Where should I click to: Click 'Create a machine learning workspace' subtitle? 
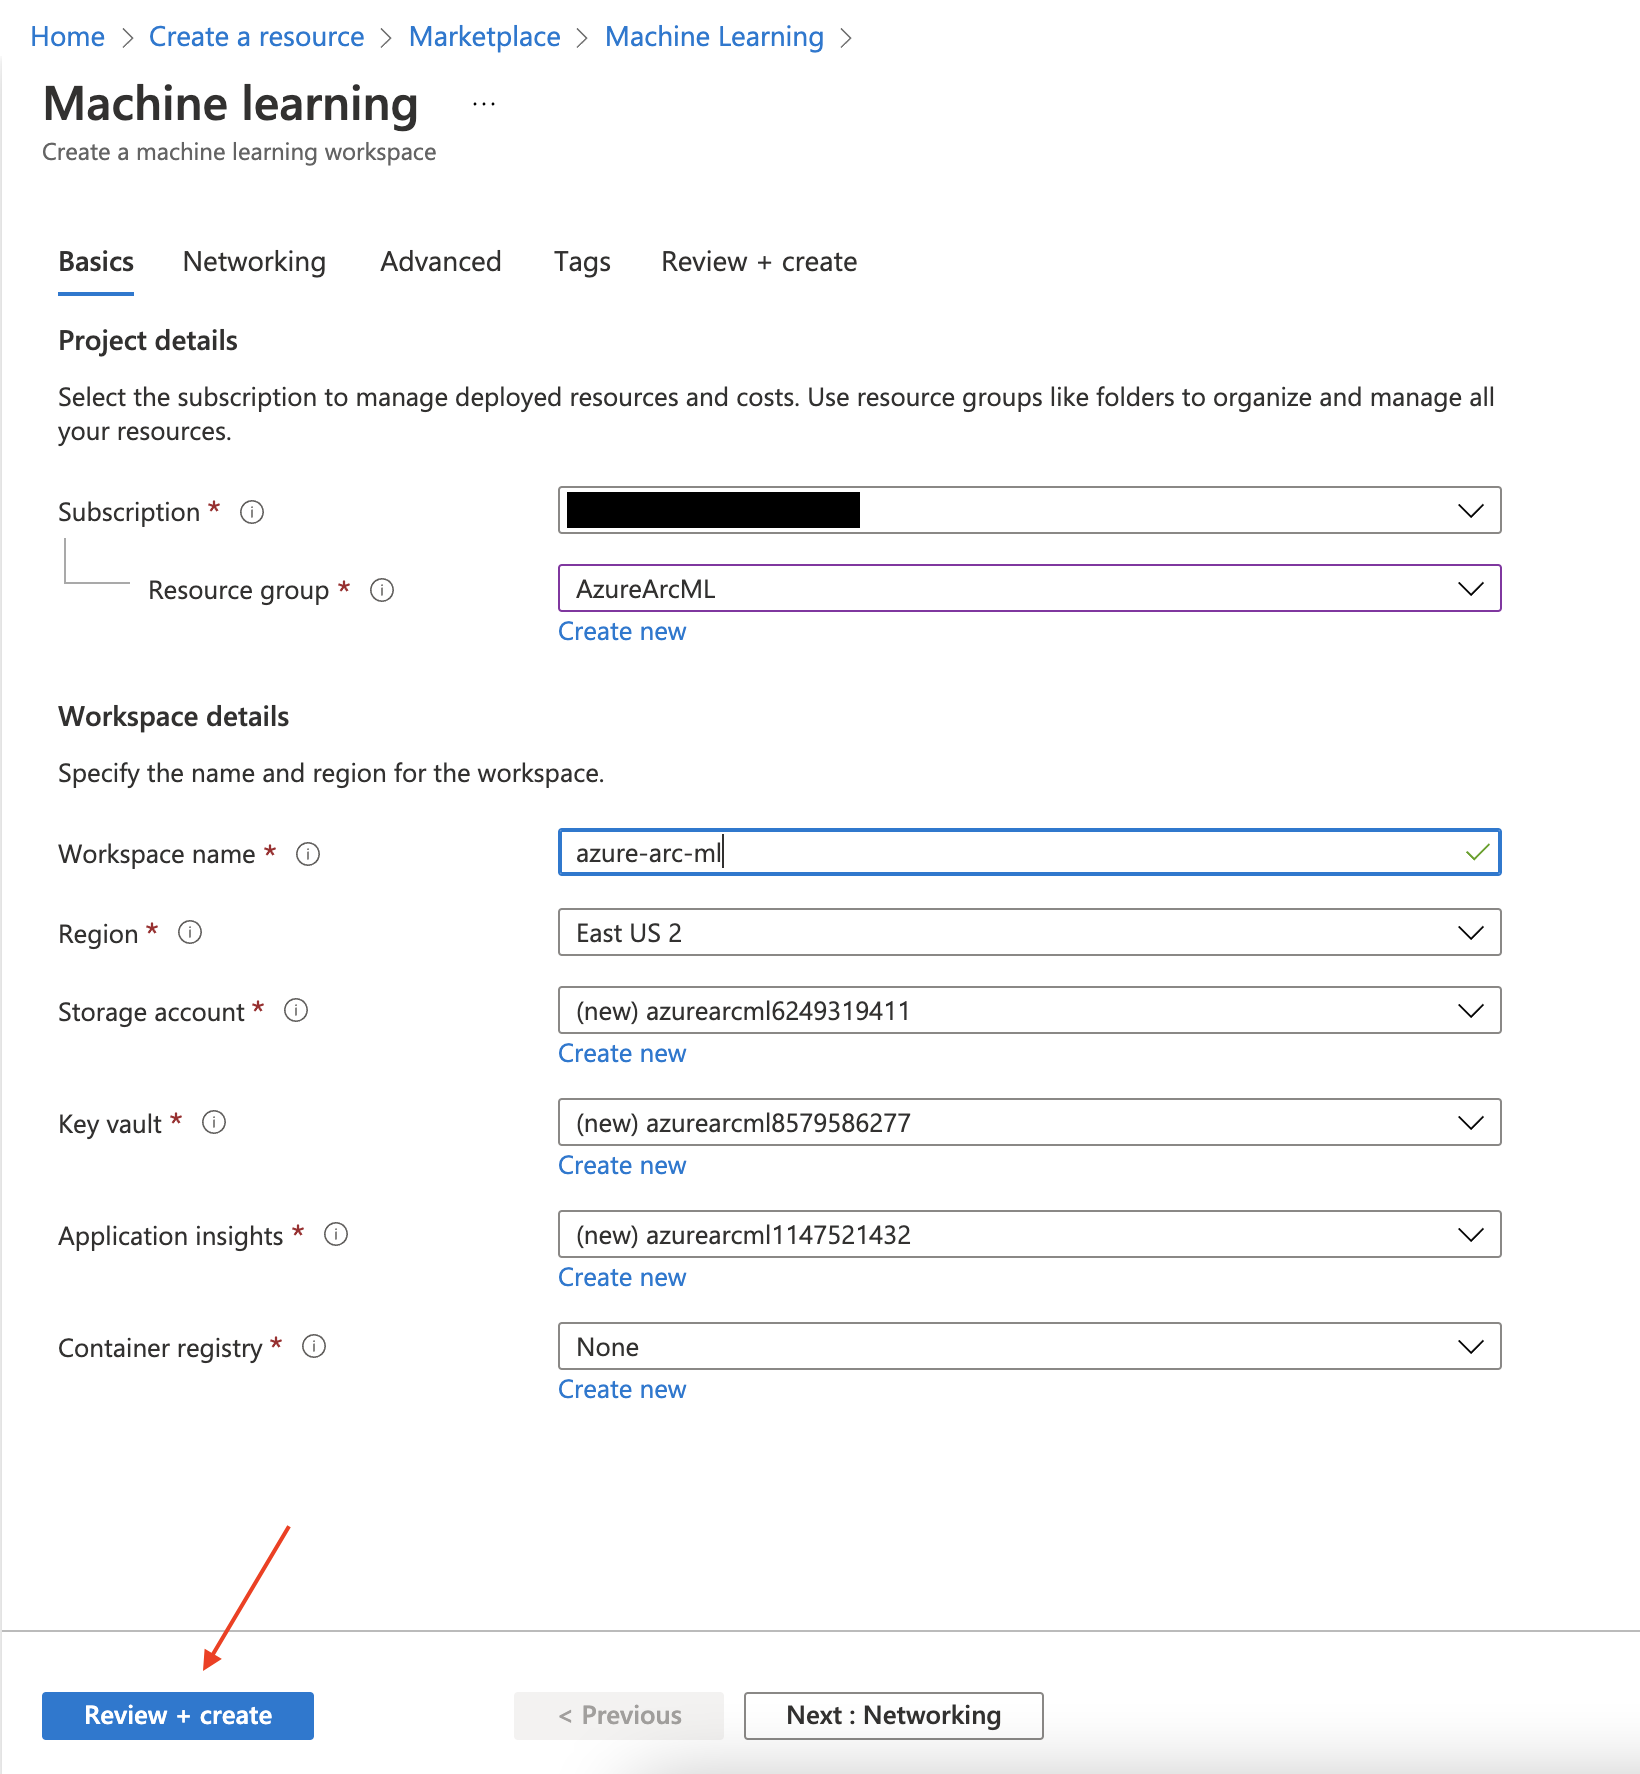[239, 152]
